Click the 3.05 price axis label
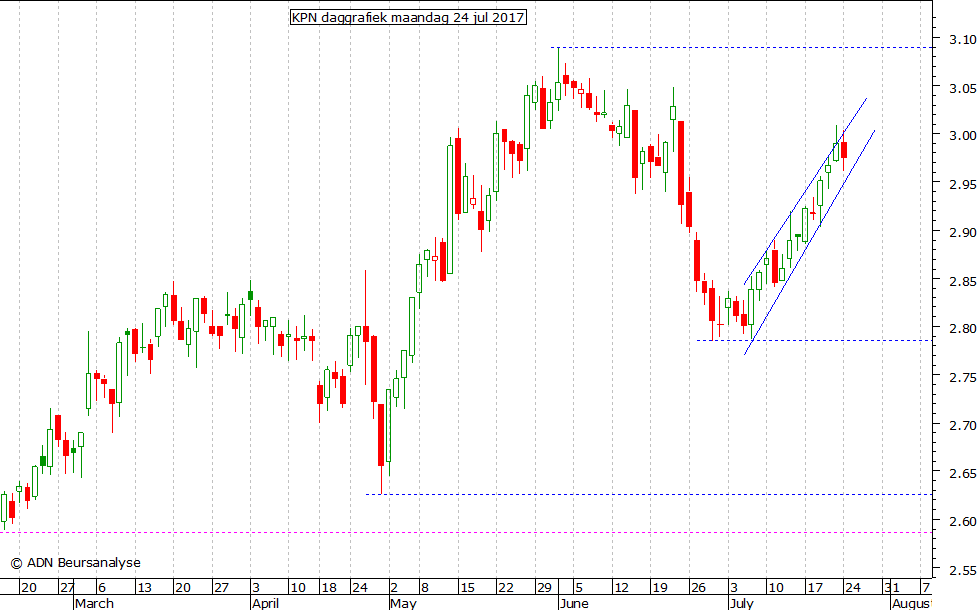Screen dimensions: 980x610 coord(962,88)
